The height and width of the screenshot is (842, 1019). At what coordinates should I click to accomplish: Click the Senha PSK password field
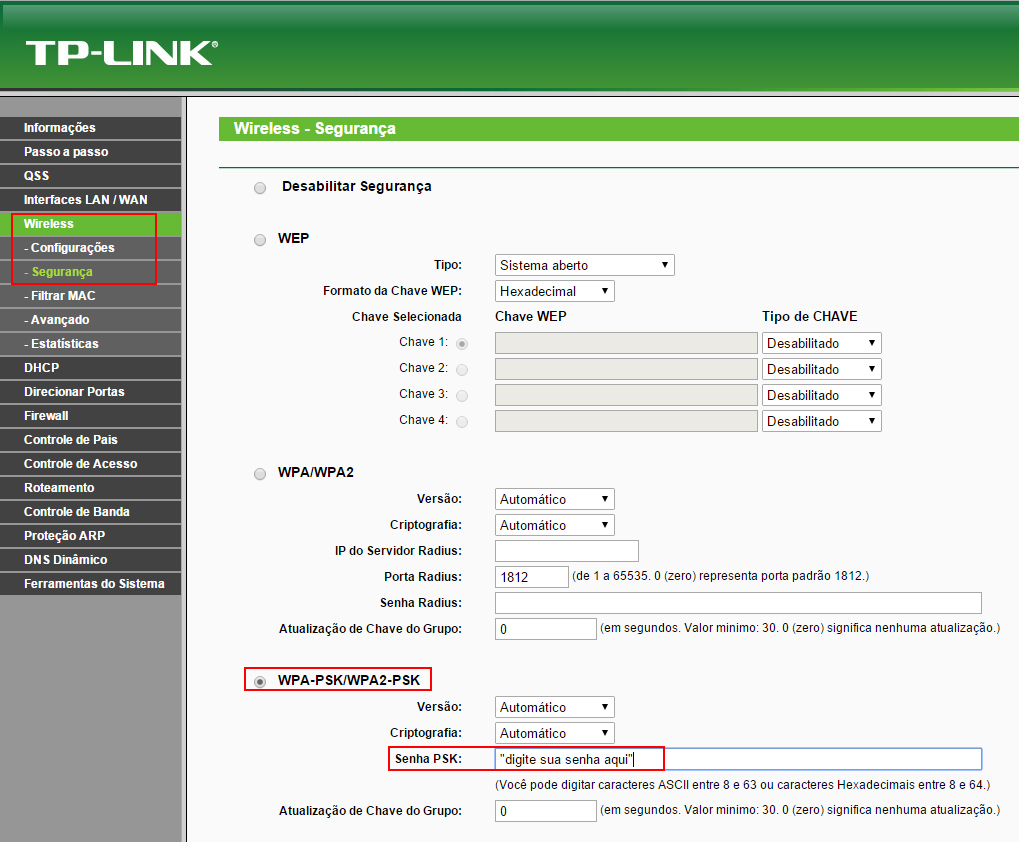pyautogui.click(x=738, y=759)
